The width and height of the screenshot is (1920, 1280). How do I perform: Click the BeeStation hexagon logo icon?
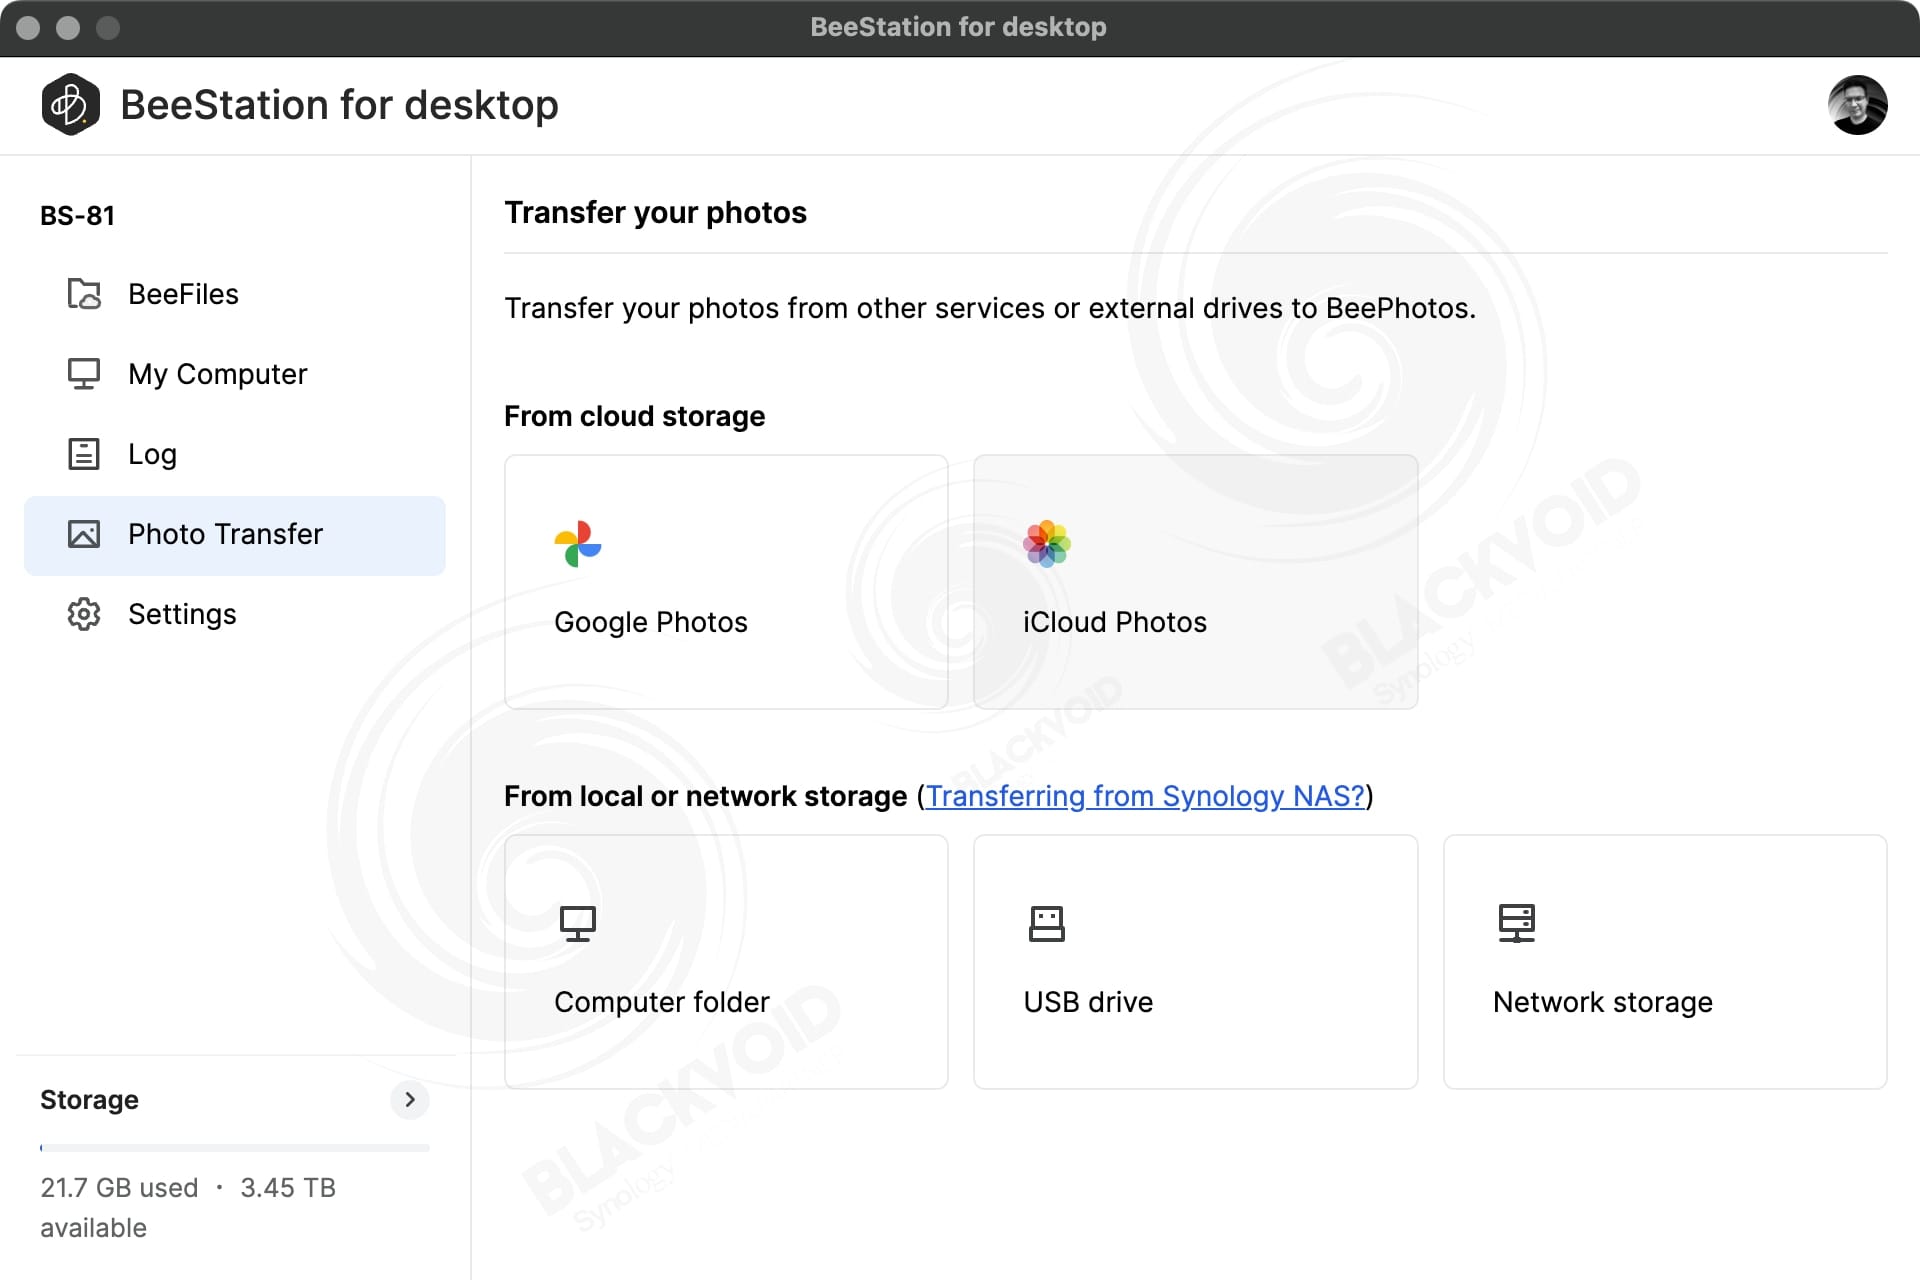(70, 105)
